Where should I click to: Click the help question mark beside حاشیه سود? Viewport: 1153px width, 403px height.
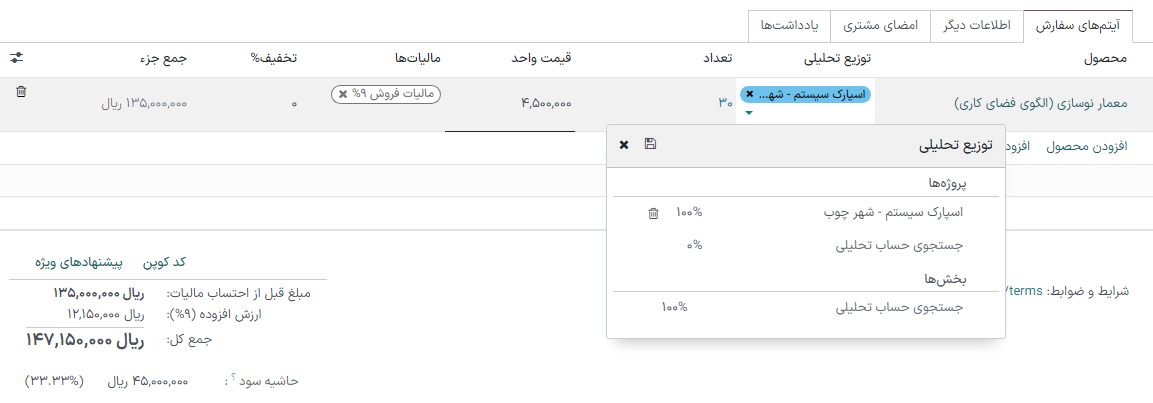(233, 377)
